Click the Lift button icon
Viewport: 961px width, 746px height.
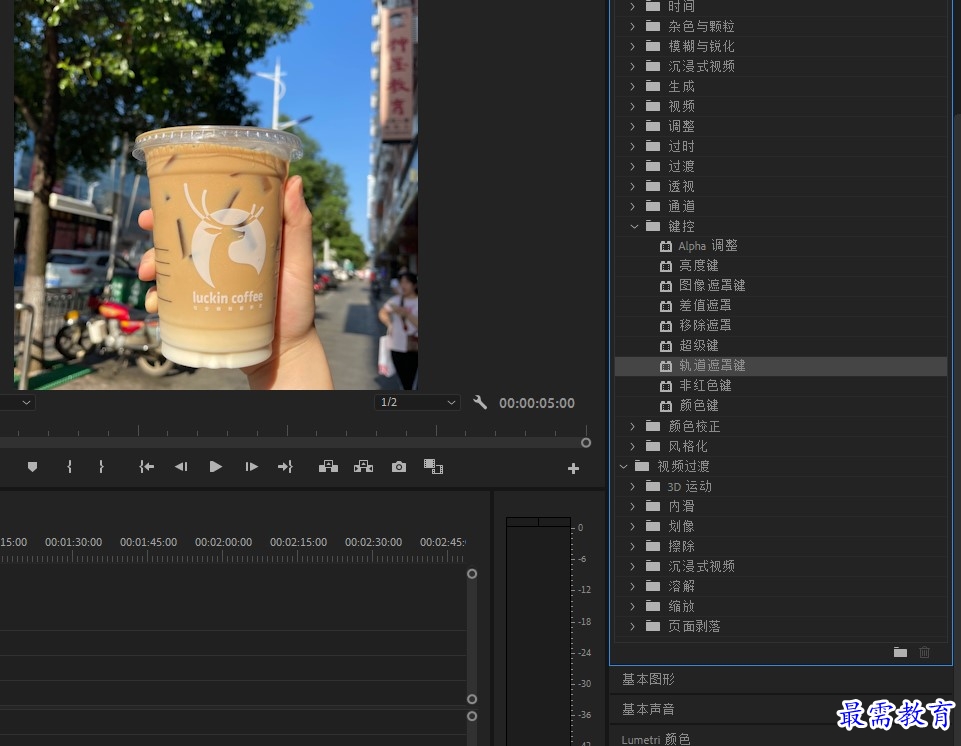click(329, 467)
